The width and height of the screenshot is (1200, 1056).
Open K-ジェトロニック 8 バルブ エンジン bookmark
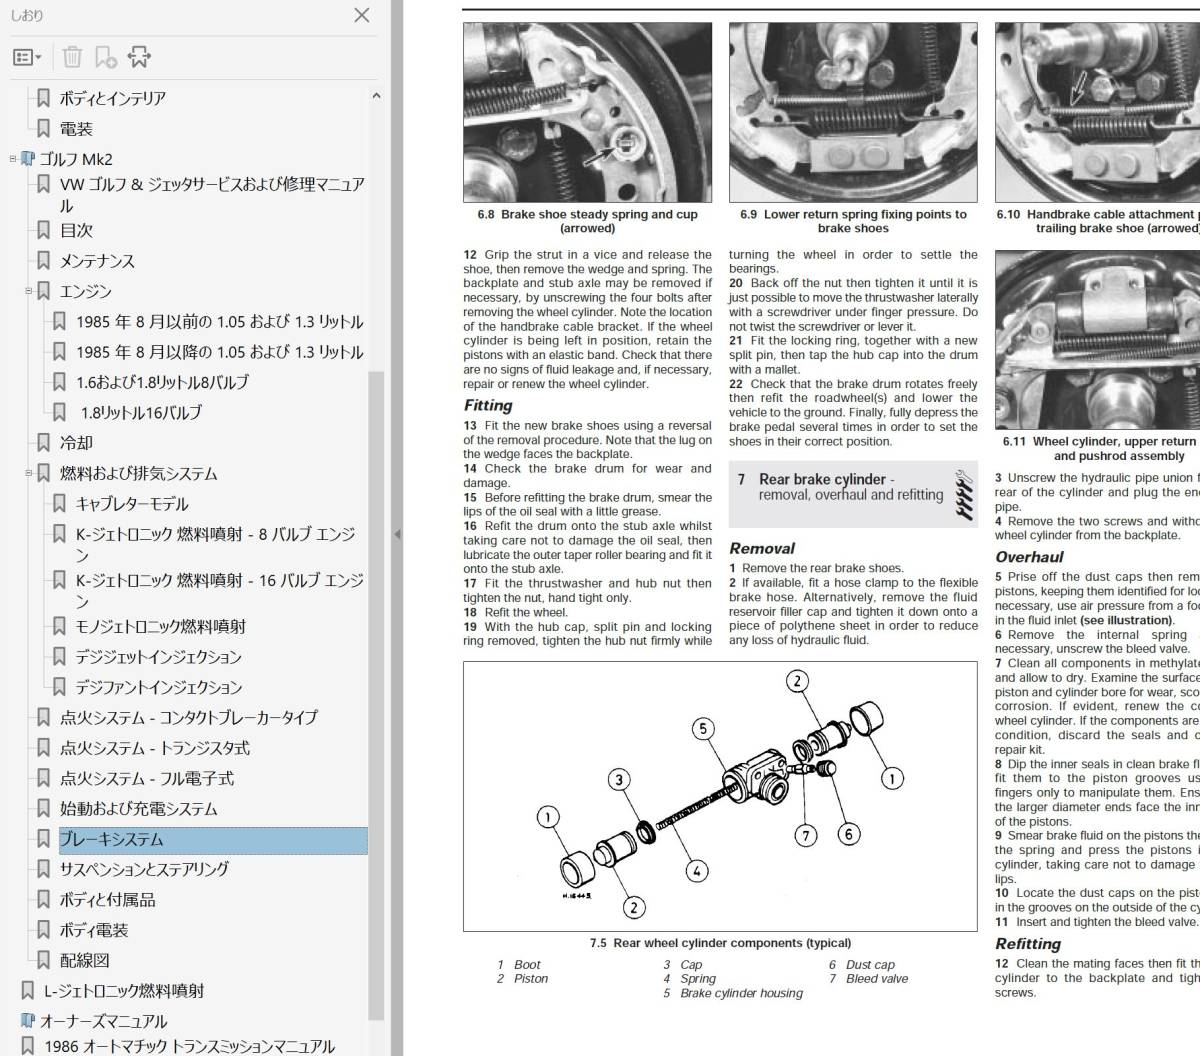point(215,545)
